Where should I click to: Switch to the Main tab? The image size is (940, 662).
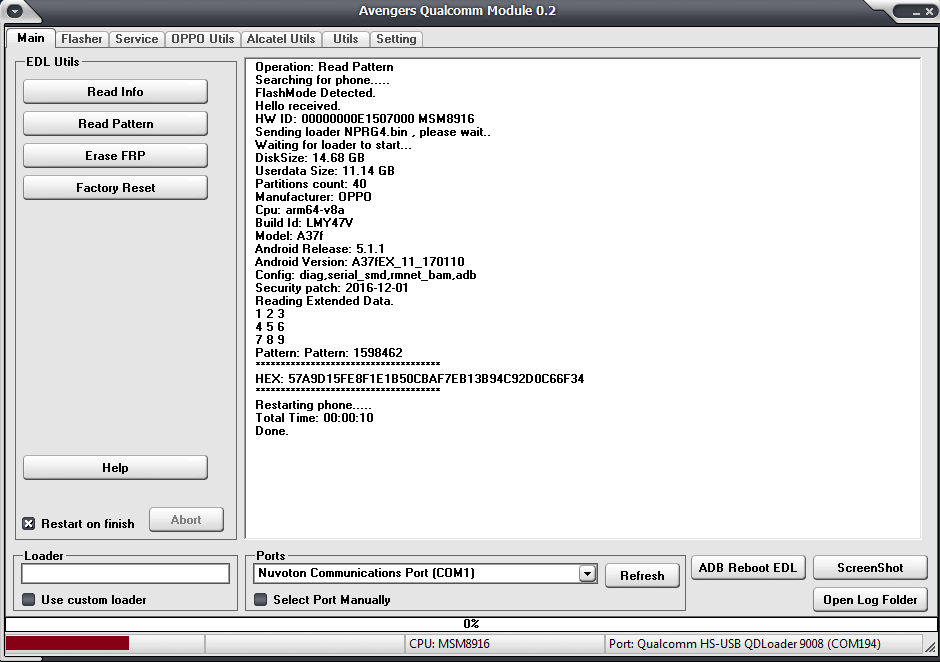click(x=31, y=38)
